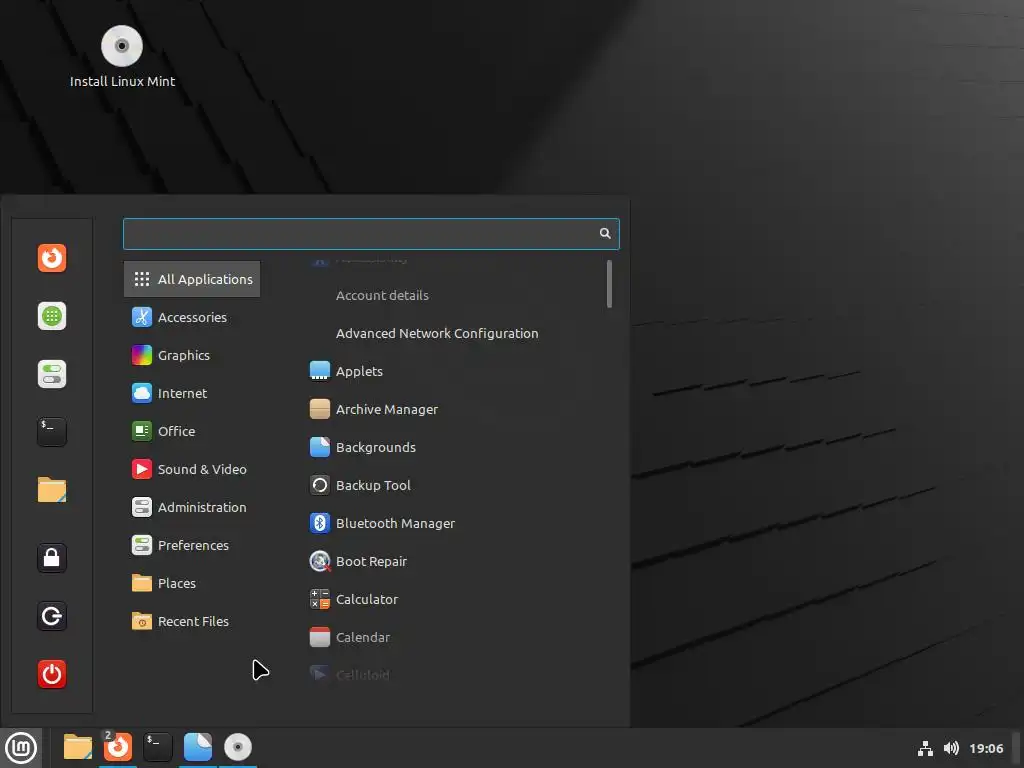This screenshot has width=1024, height=768.
Task: Click the Backup Tool app icon
Action: 319,485
